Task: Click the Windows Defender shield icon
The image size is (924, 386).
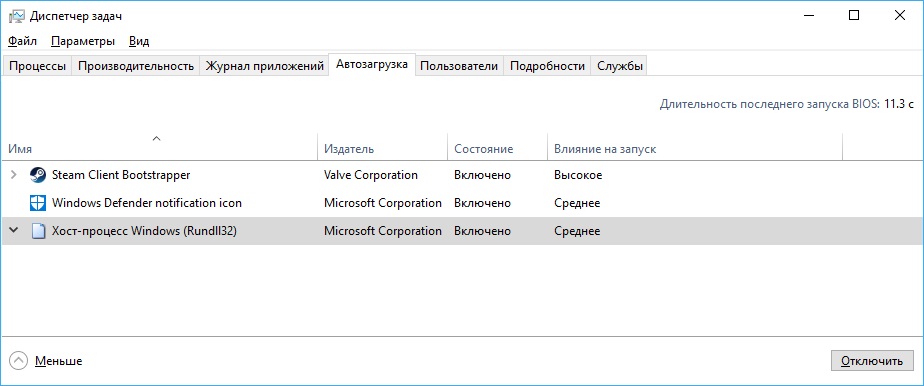Action: (38, 203)
